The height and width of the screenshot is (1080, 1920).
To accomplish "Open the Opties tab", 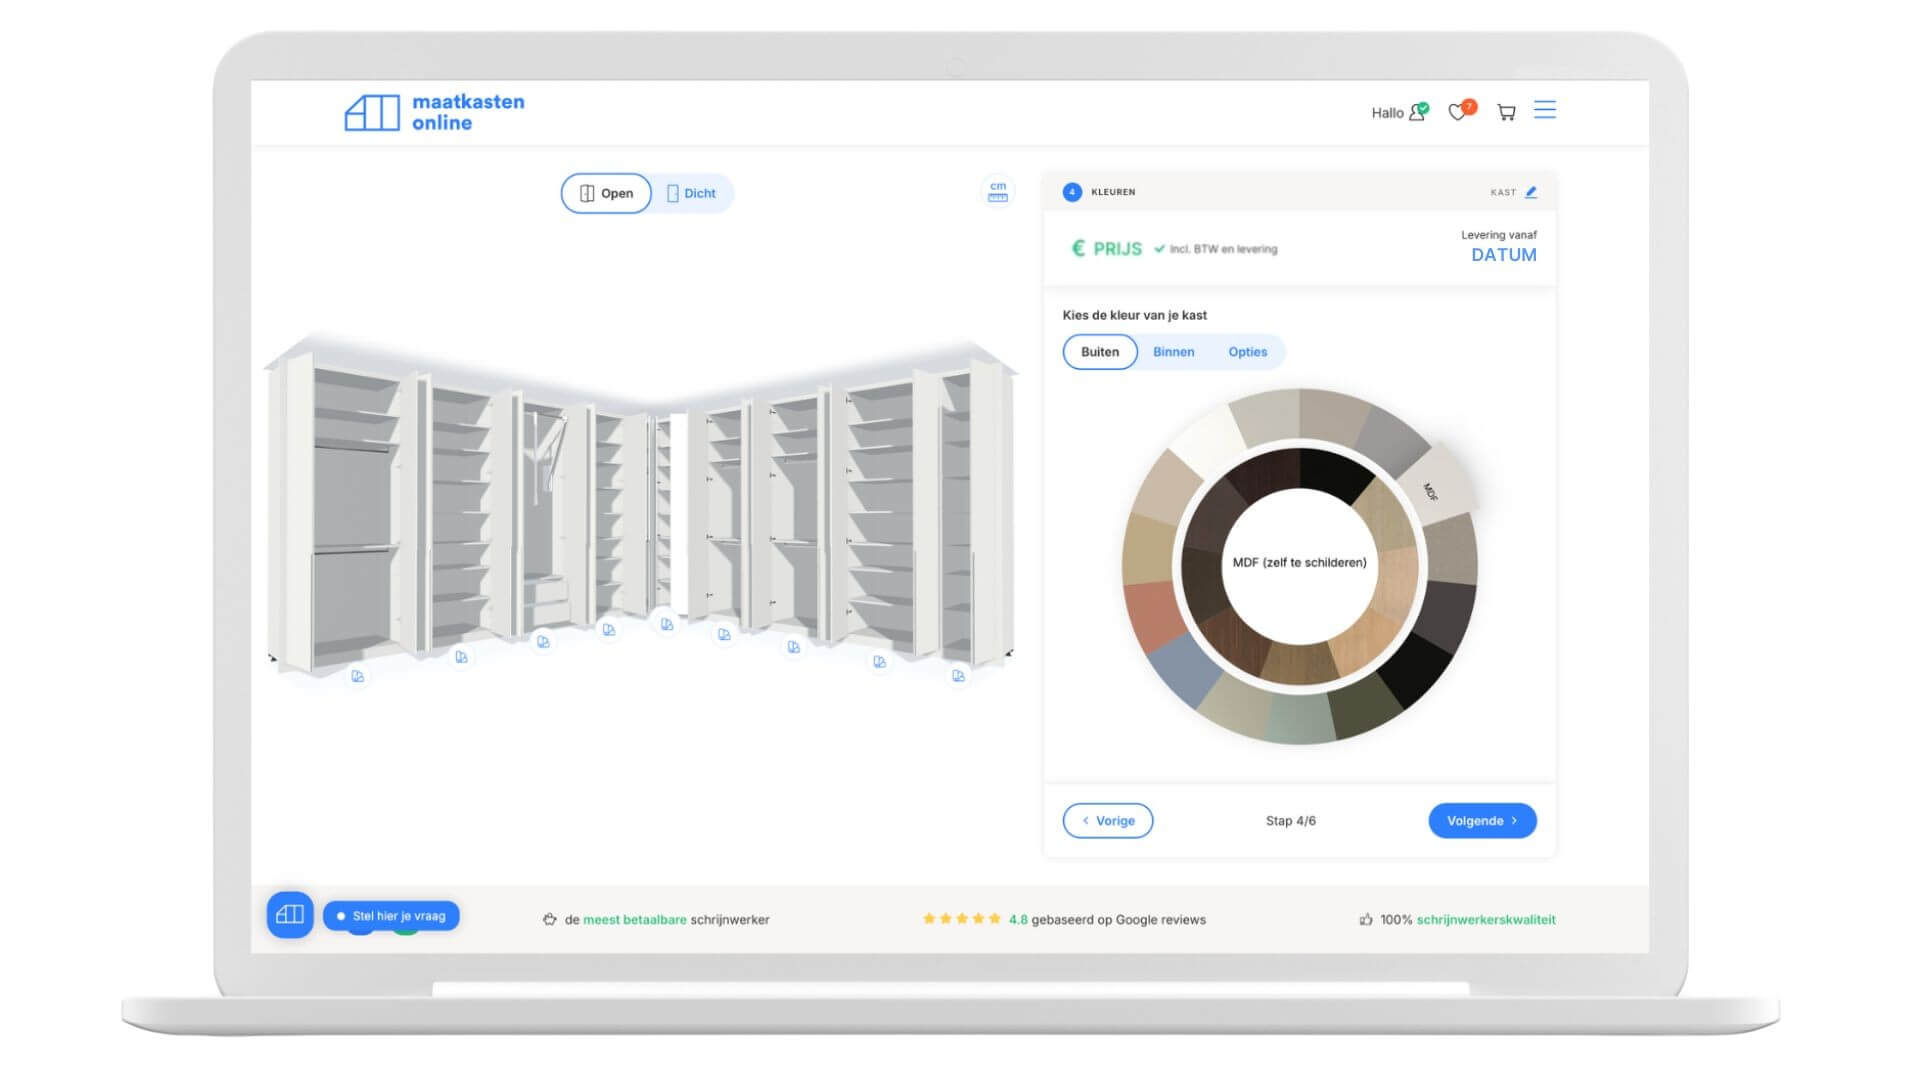I will point(1247,352).
